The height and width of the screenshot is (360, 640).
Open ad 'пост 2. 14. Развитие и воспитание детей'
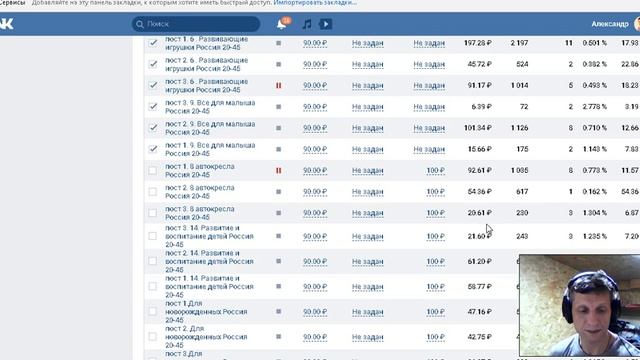pyautogui.click(x=209, y=261)
